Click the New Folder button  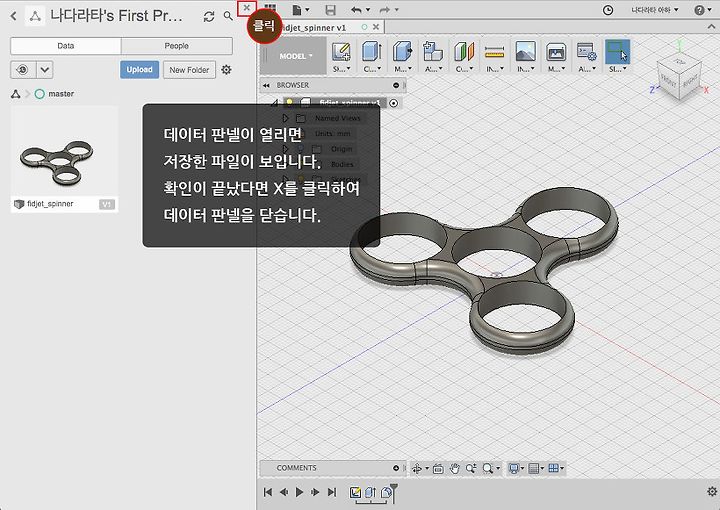(x=189, y=70)
